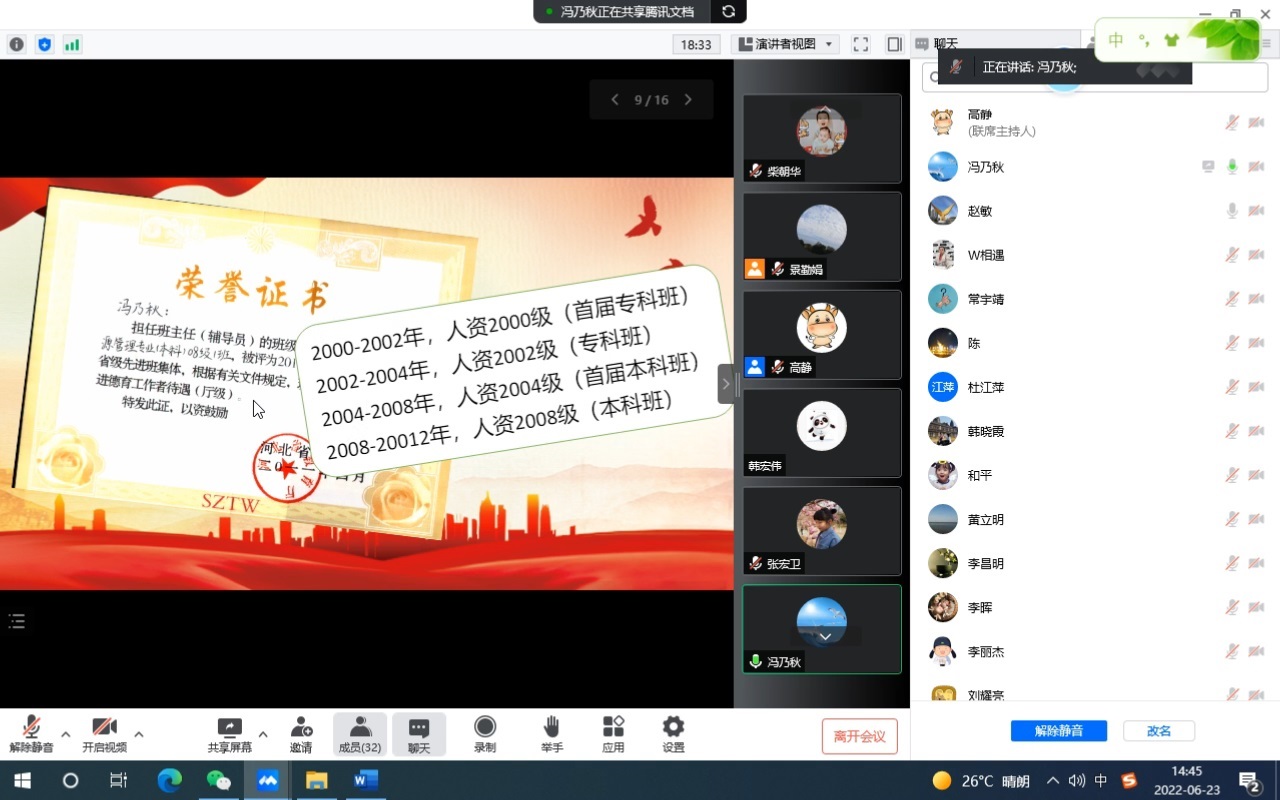Open the 成员(32) members panel

coord(360,734)
